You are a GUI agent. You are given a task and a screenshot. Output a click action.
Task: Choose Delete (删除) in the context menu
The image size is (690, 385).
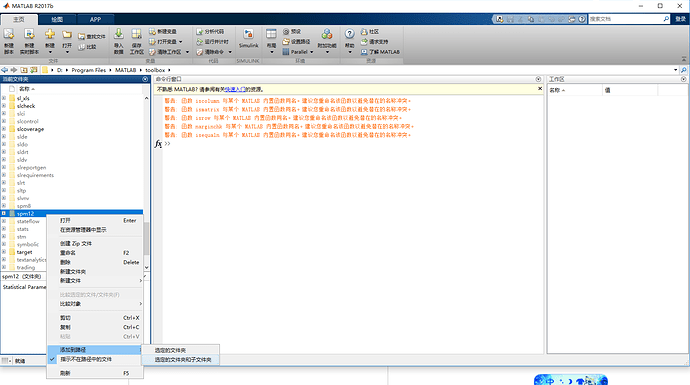point(95,262)
